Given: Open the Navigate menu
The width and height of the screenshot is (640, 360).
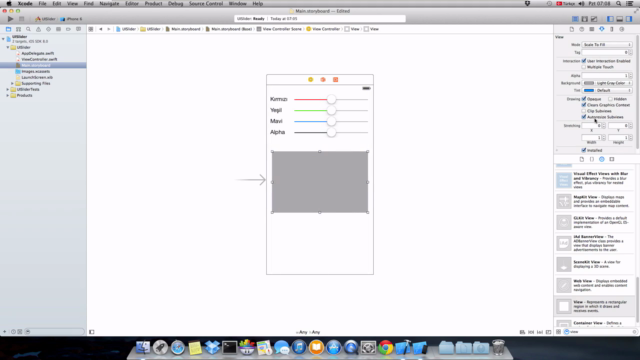Looking at the screenshot, I should [x=109, y=3].
